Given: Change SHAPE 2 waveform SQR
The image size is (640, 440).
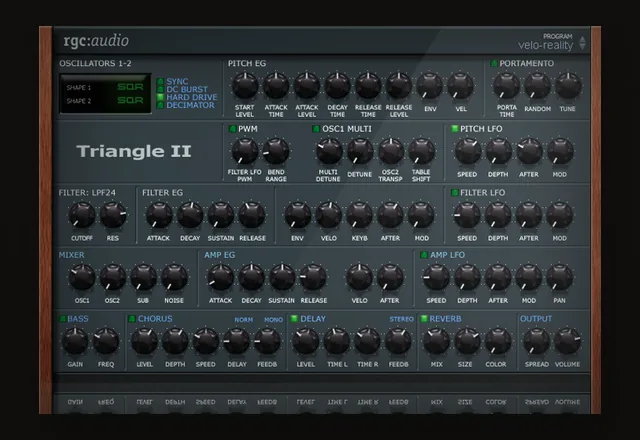Looking at the screenshot, I should tap(130, 100).
